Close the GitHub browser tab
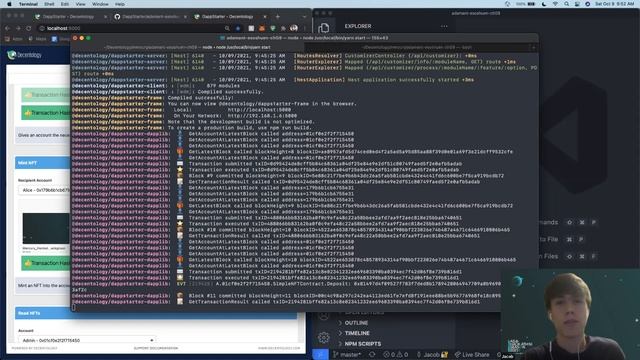This screenshot has height=360, width=640. 185,17
